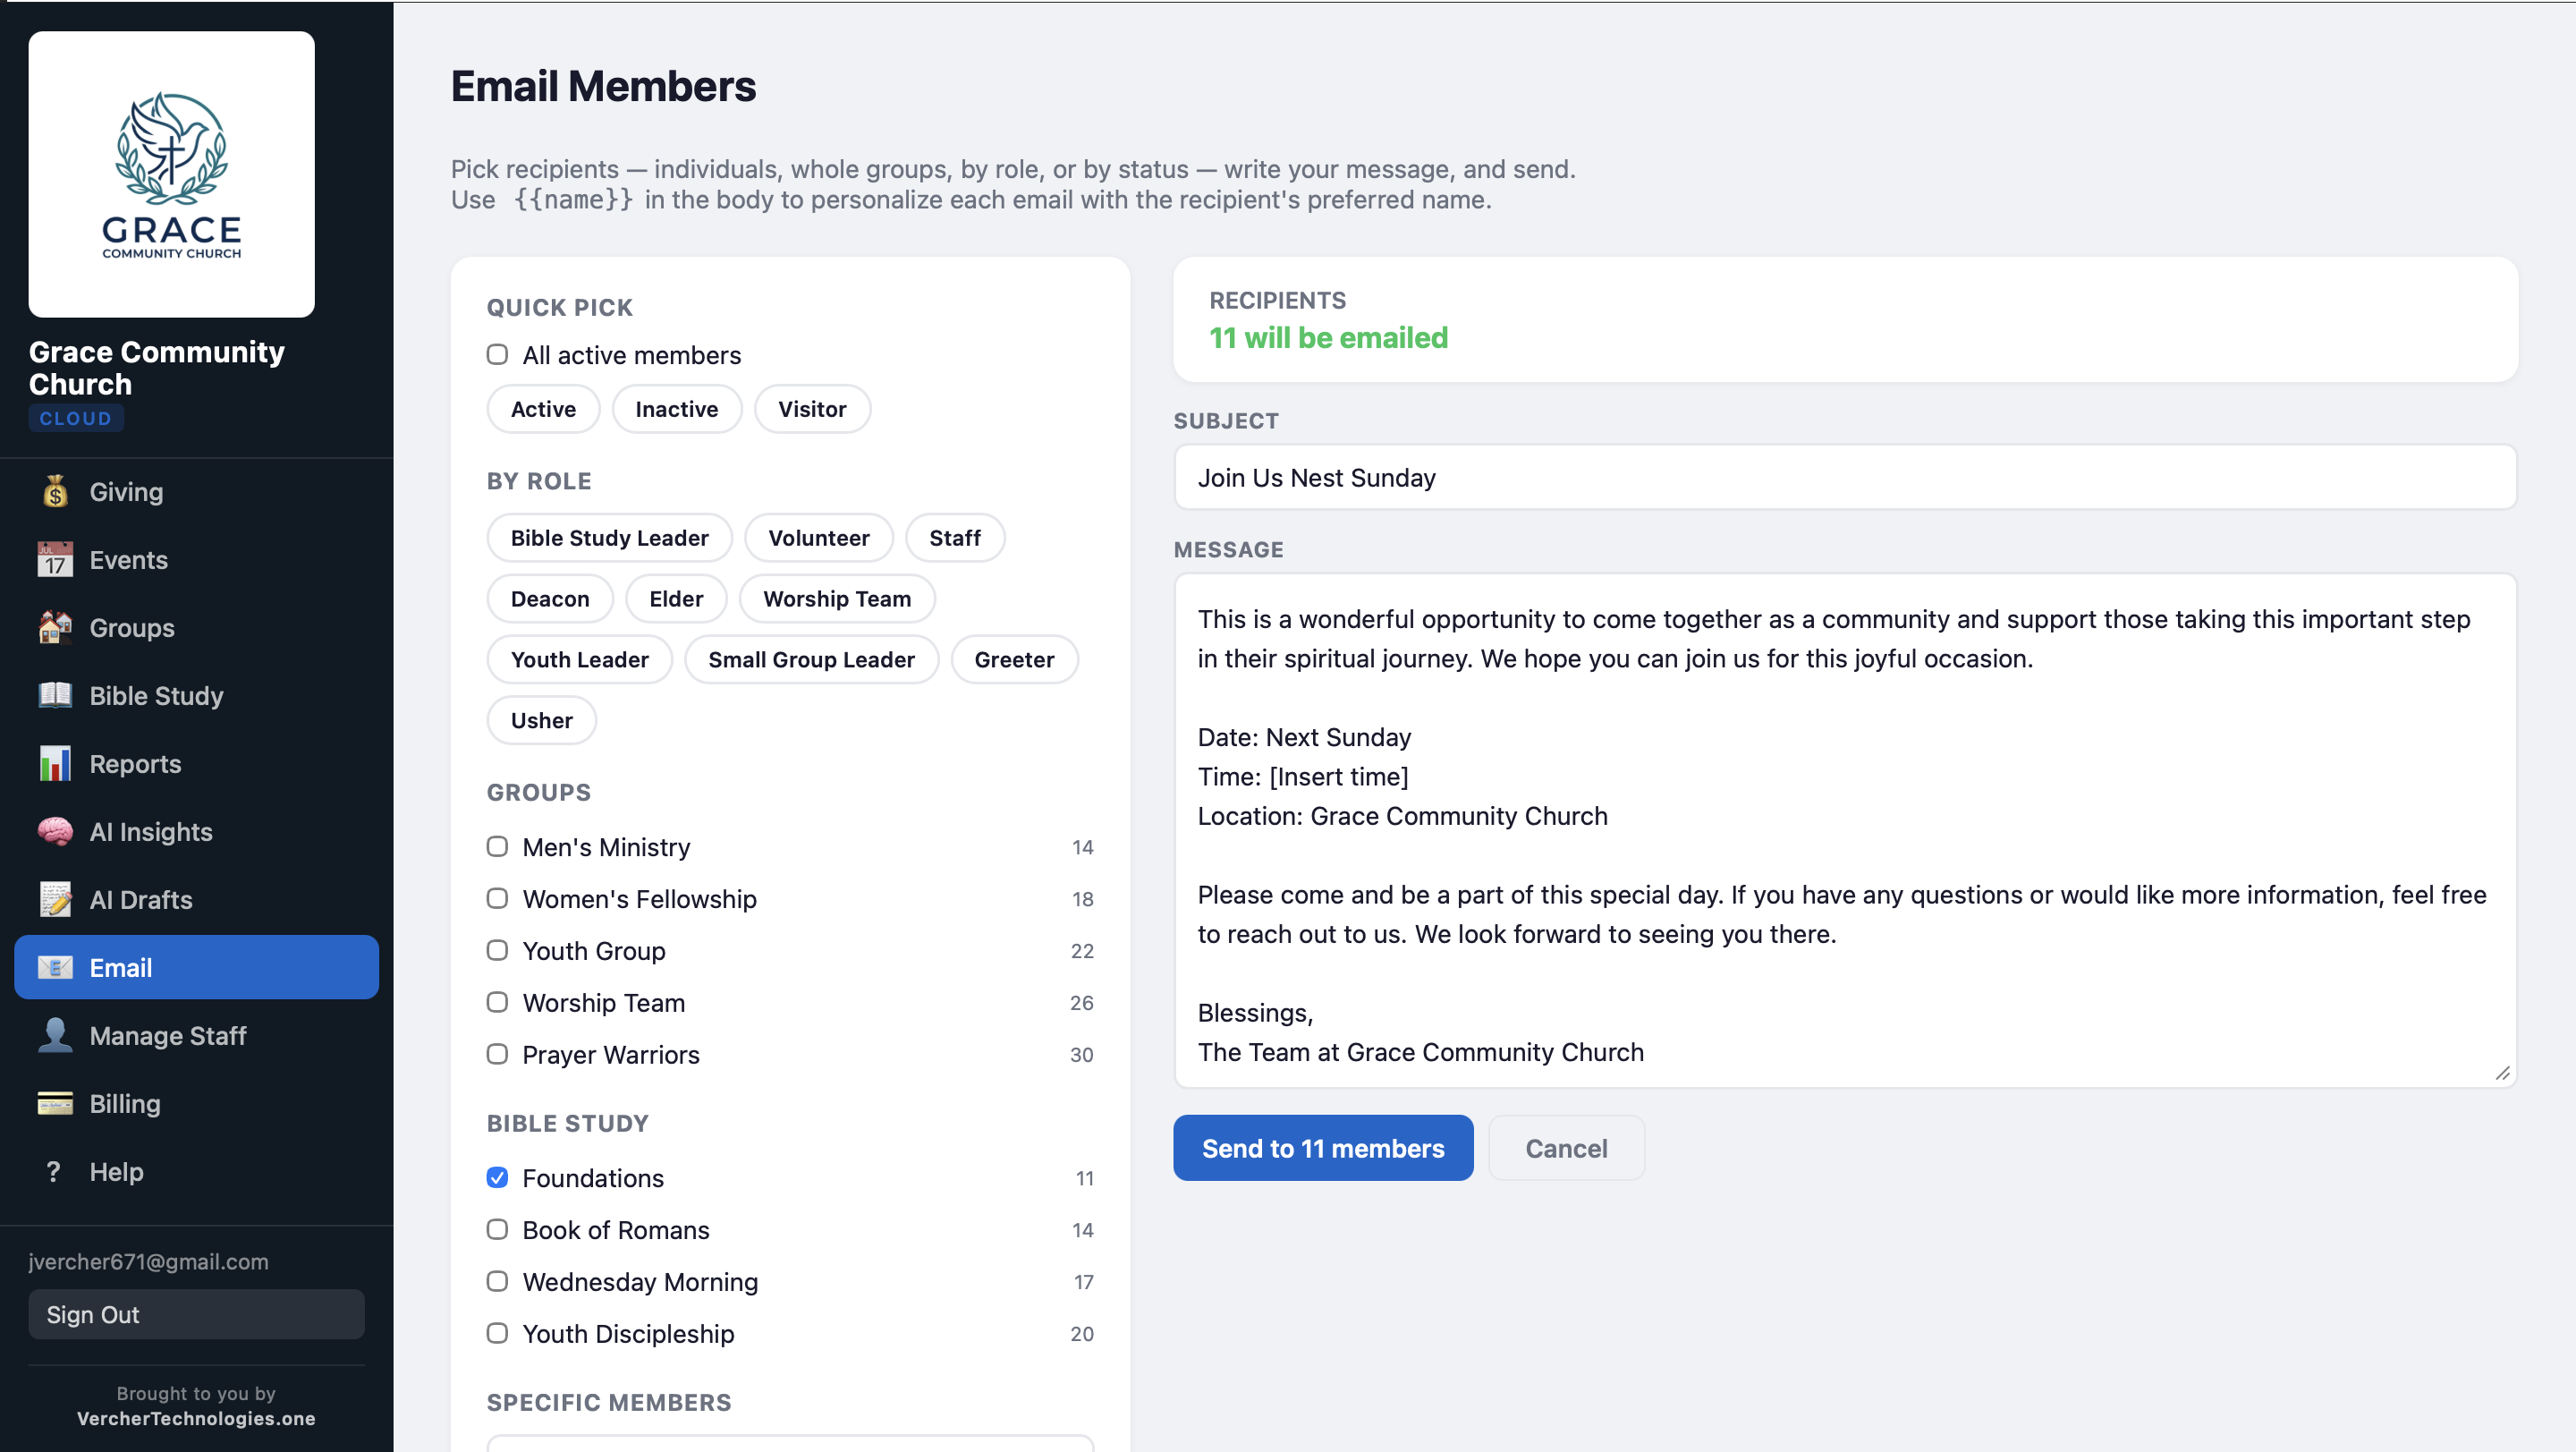This screenshot has height=1452, width=2576.
Task: Uncheck the Foundations Bible study checkbox
Action: click(497, 1177)
